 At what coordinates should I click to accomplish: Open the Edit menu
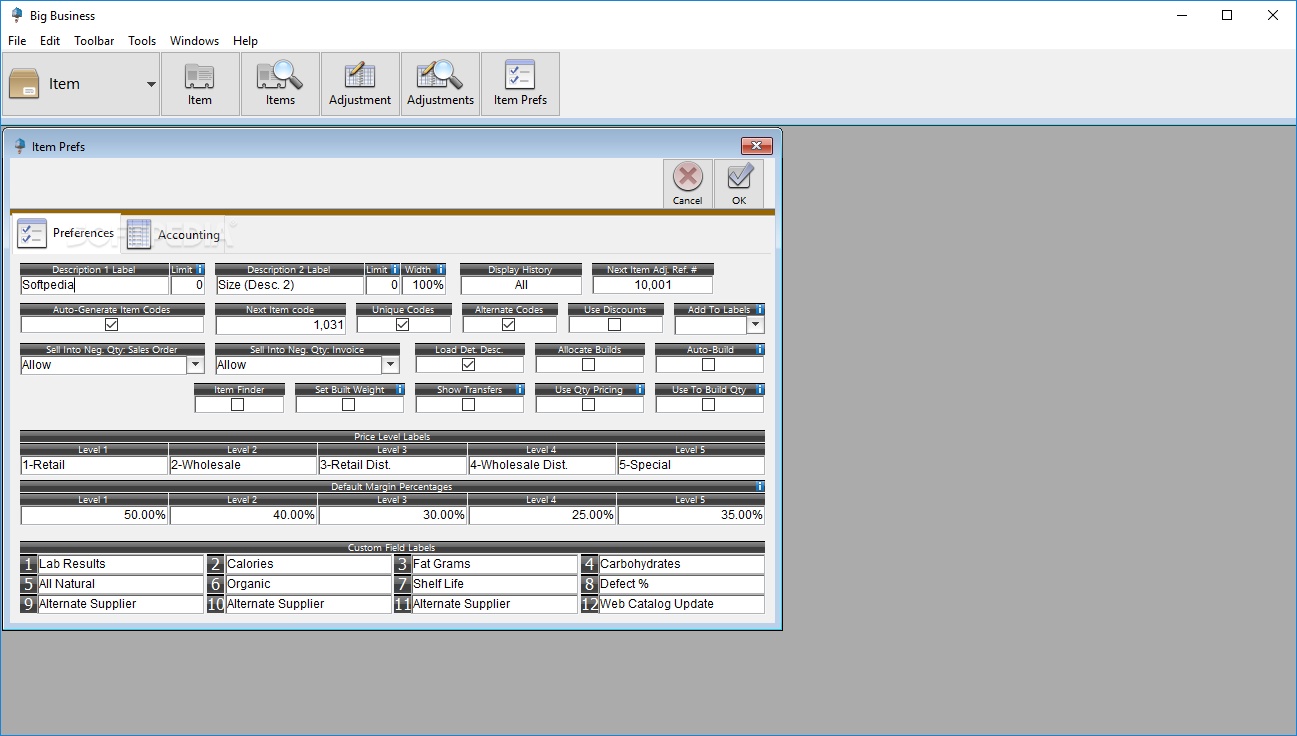tap(50, 41)
